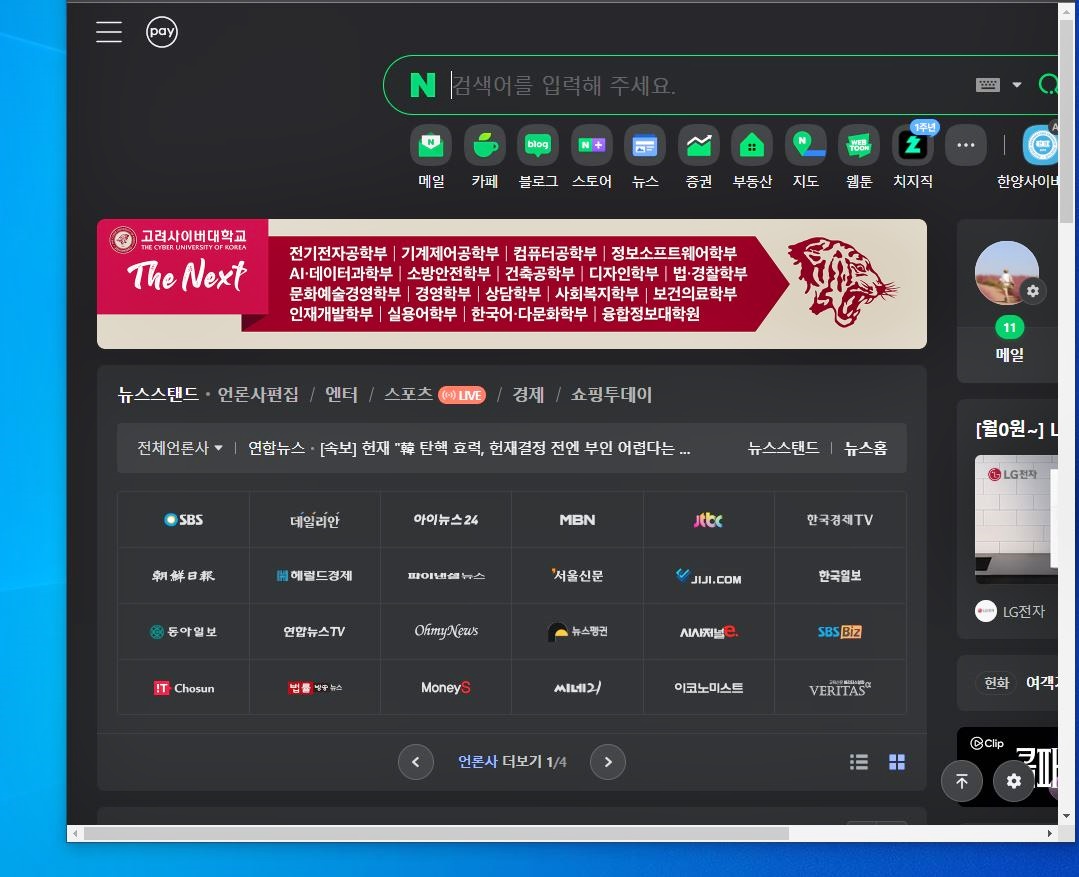
Task: Open the 파이낸셜뉴스 press logo
Action: (446, 575)
